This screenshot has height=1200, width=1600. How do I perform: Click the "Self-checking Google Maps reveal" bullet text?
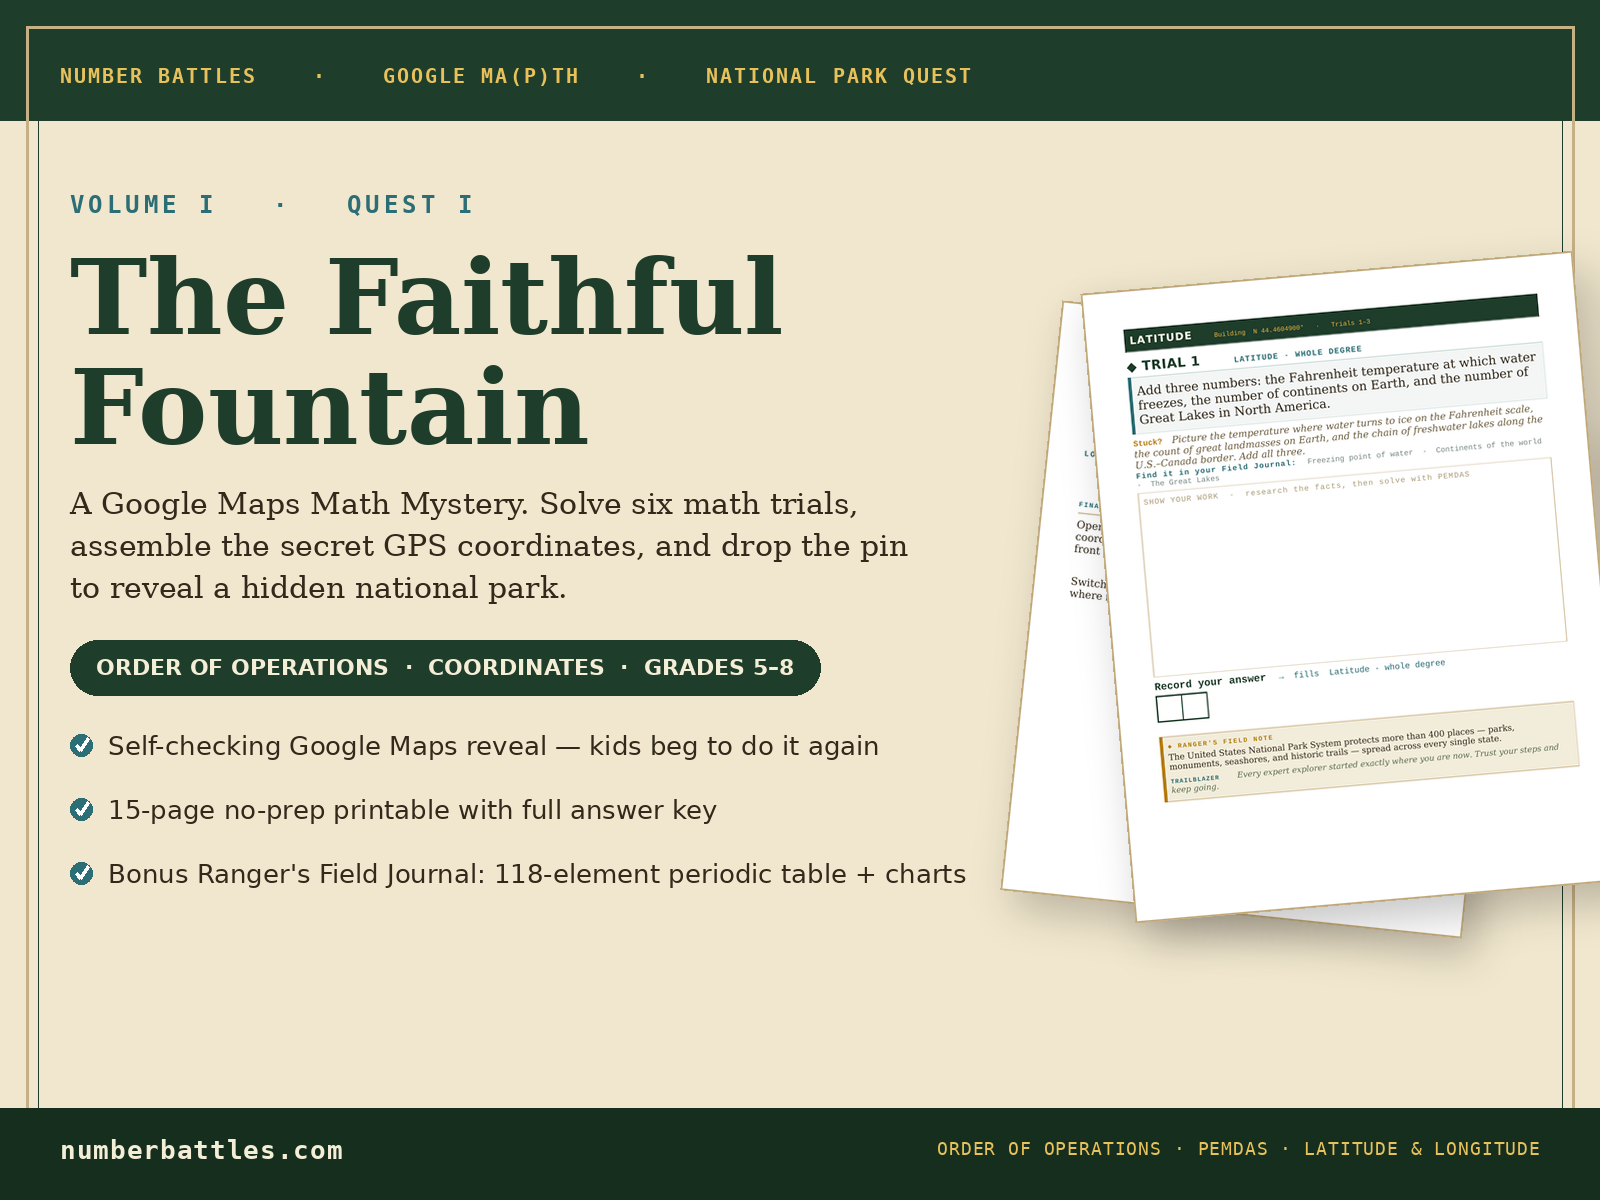(493, 746)
